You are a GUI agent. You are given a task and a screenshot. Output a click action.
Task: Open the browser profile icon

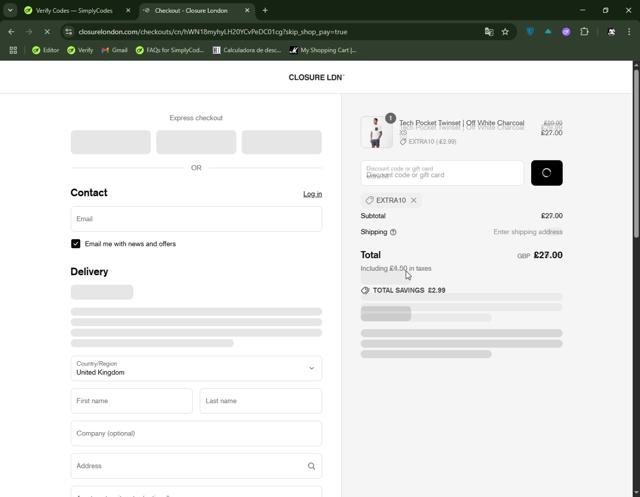pos(611,32)
